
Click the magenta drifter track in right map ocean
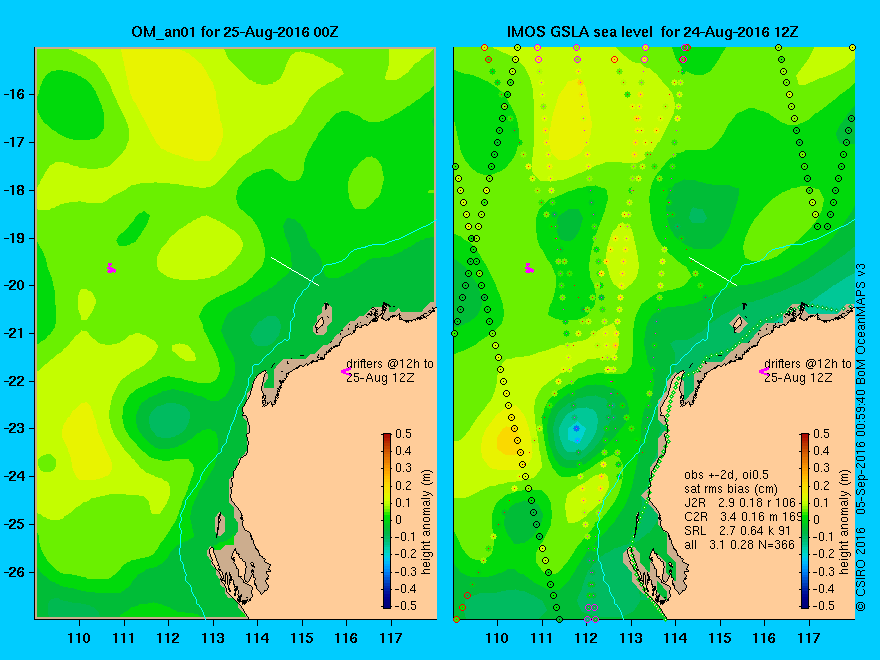tap(529, 268)
